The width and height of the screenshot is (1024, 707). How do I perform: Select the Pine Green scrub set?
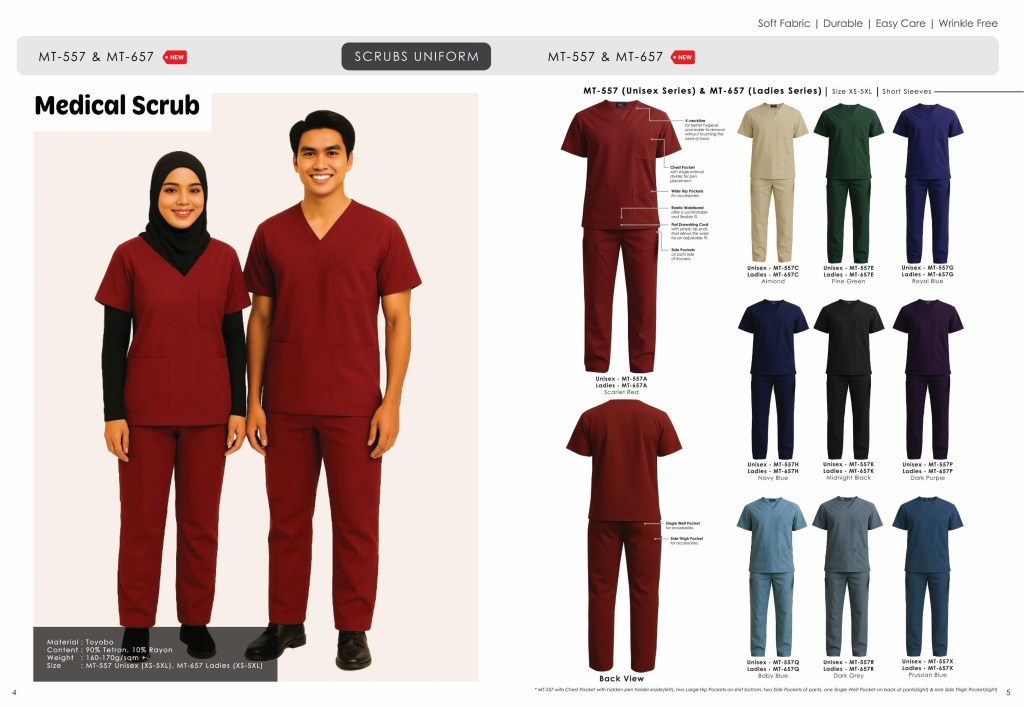coord(848,182)
